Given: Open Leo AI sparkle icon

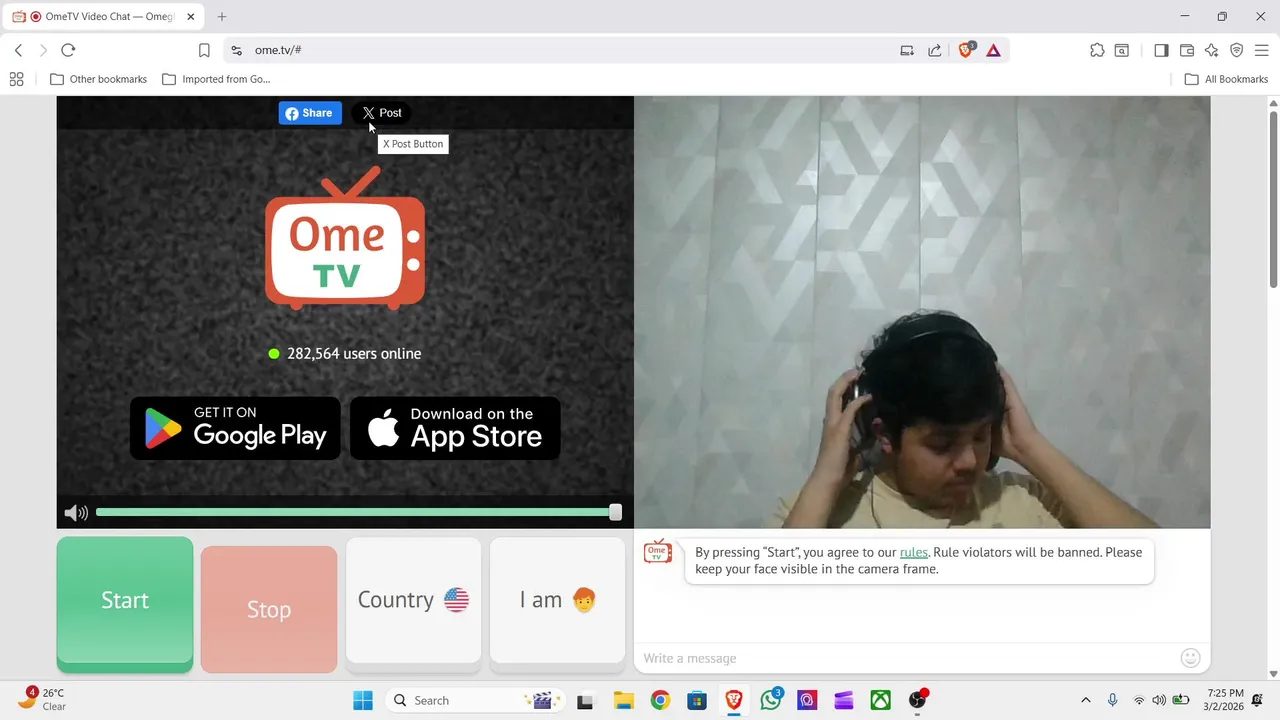Looking at the screenshot, I should (x=1212, y=50).
